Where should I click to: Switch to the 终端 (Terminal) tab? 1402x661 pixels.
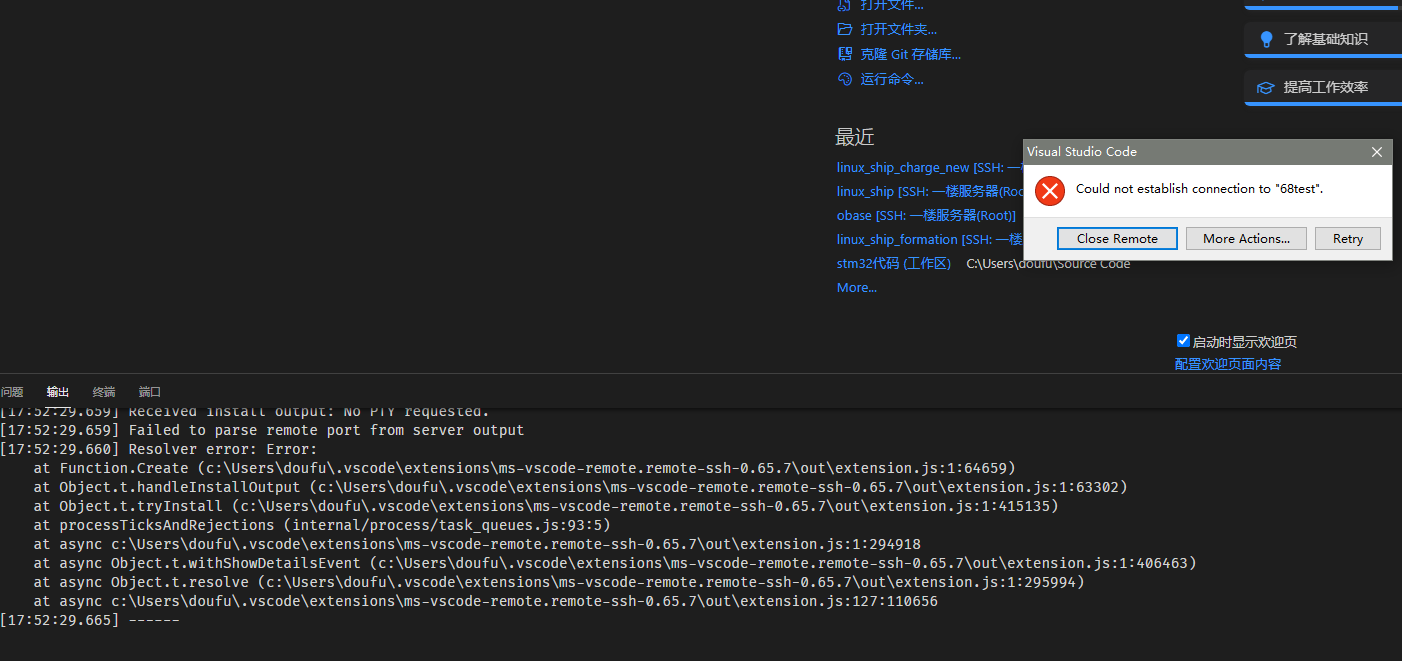103,391
